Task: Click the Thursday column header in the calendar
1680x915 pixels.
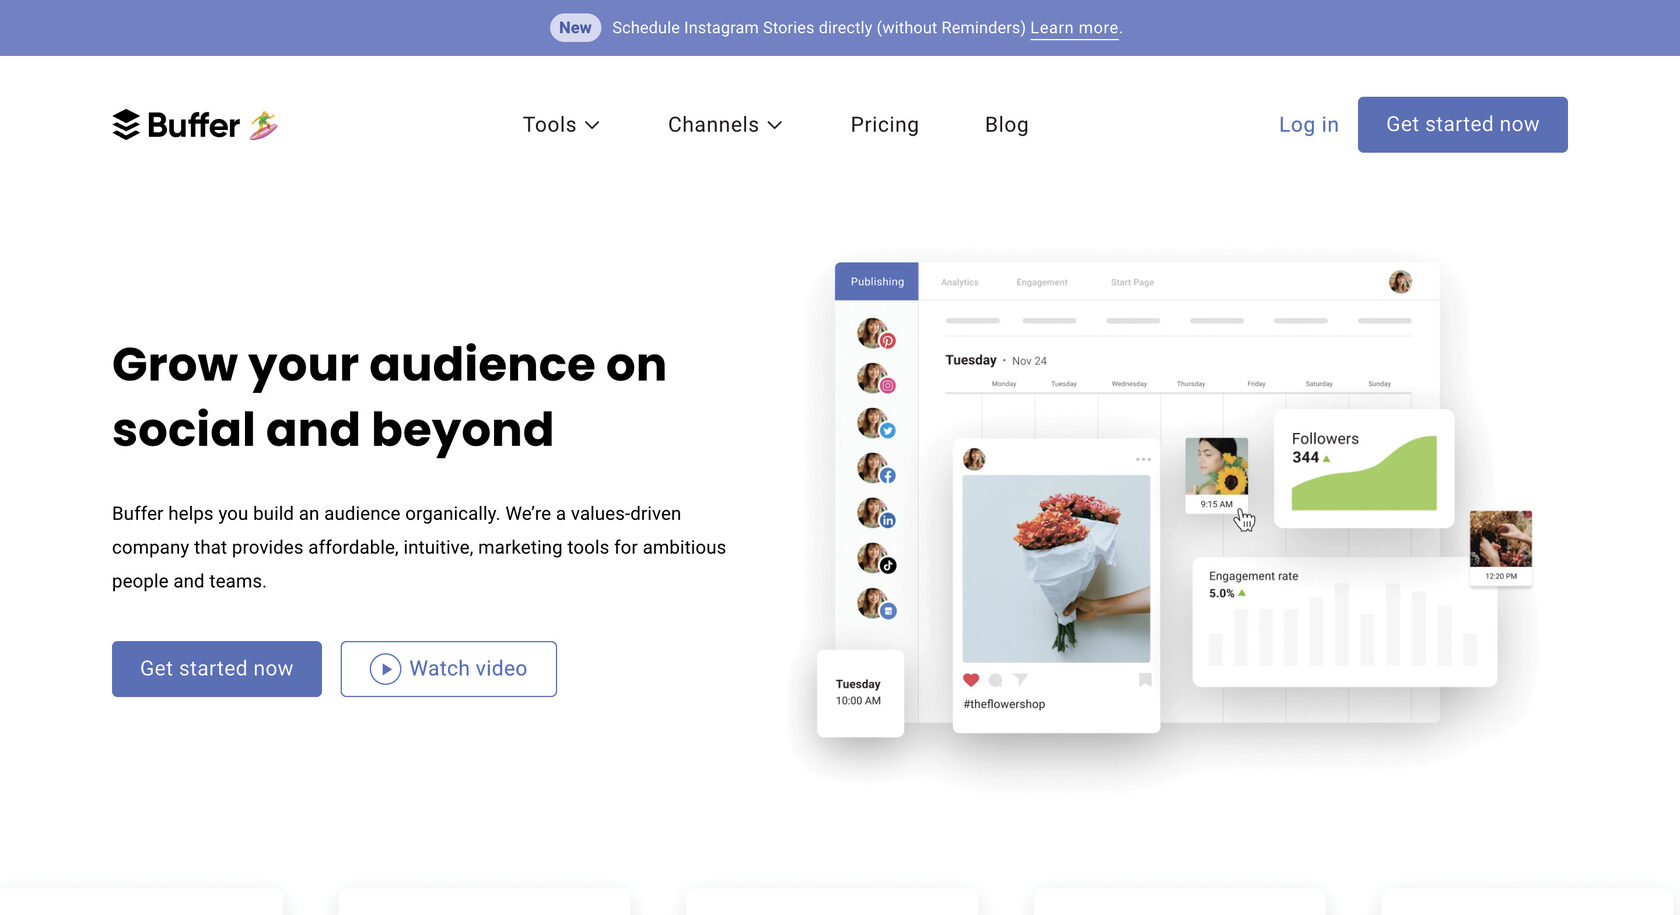Action: coord(1191,384)
